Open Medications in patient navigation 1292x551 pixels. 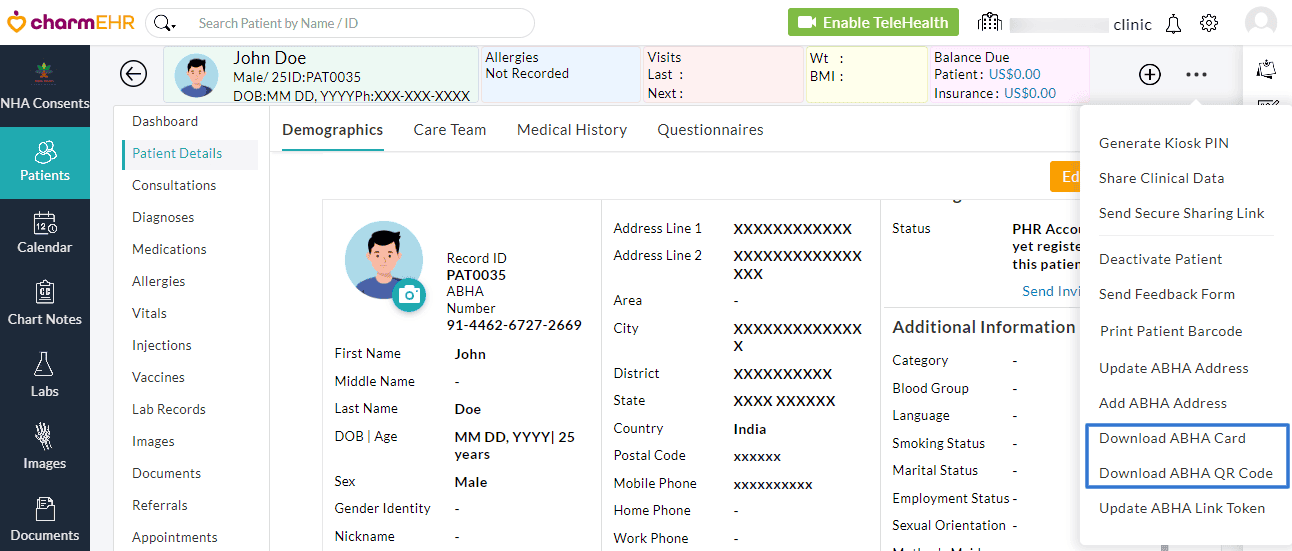[x=169, y=249]
